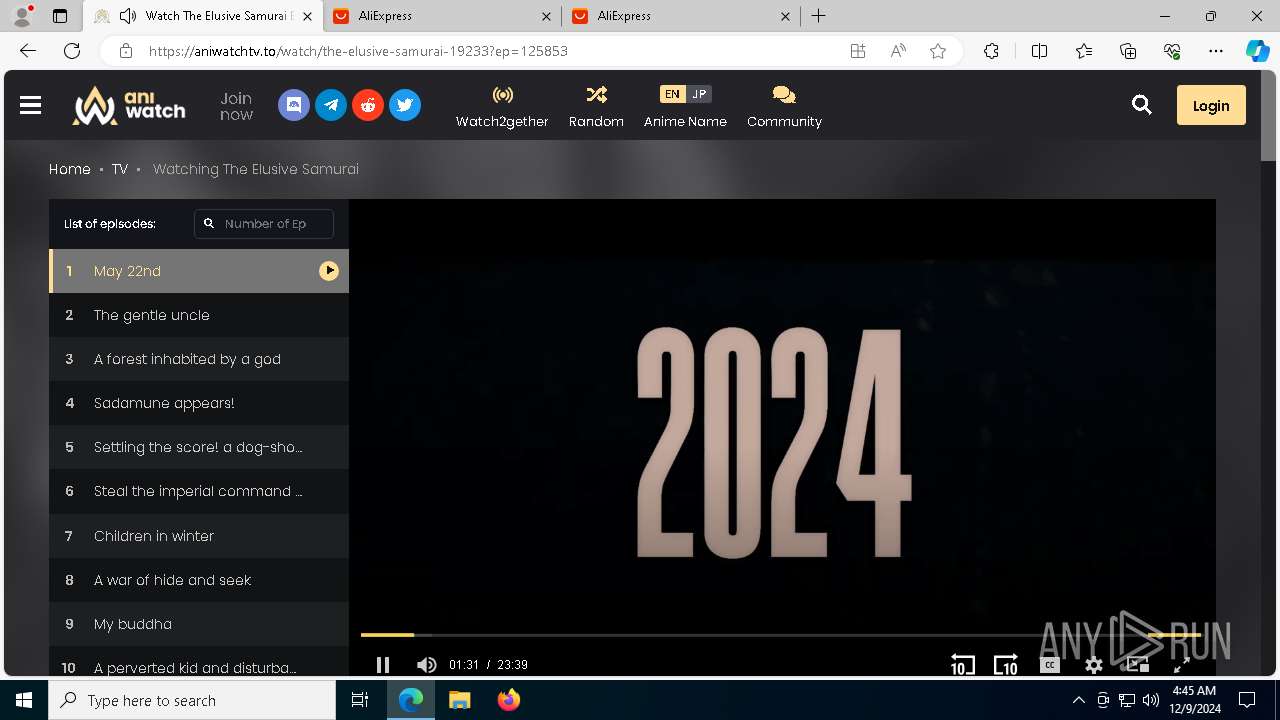Open the Twitter page icon
The width and height of the screenshot is (1280, 720).
[405, 105]
